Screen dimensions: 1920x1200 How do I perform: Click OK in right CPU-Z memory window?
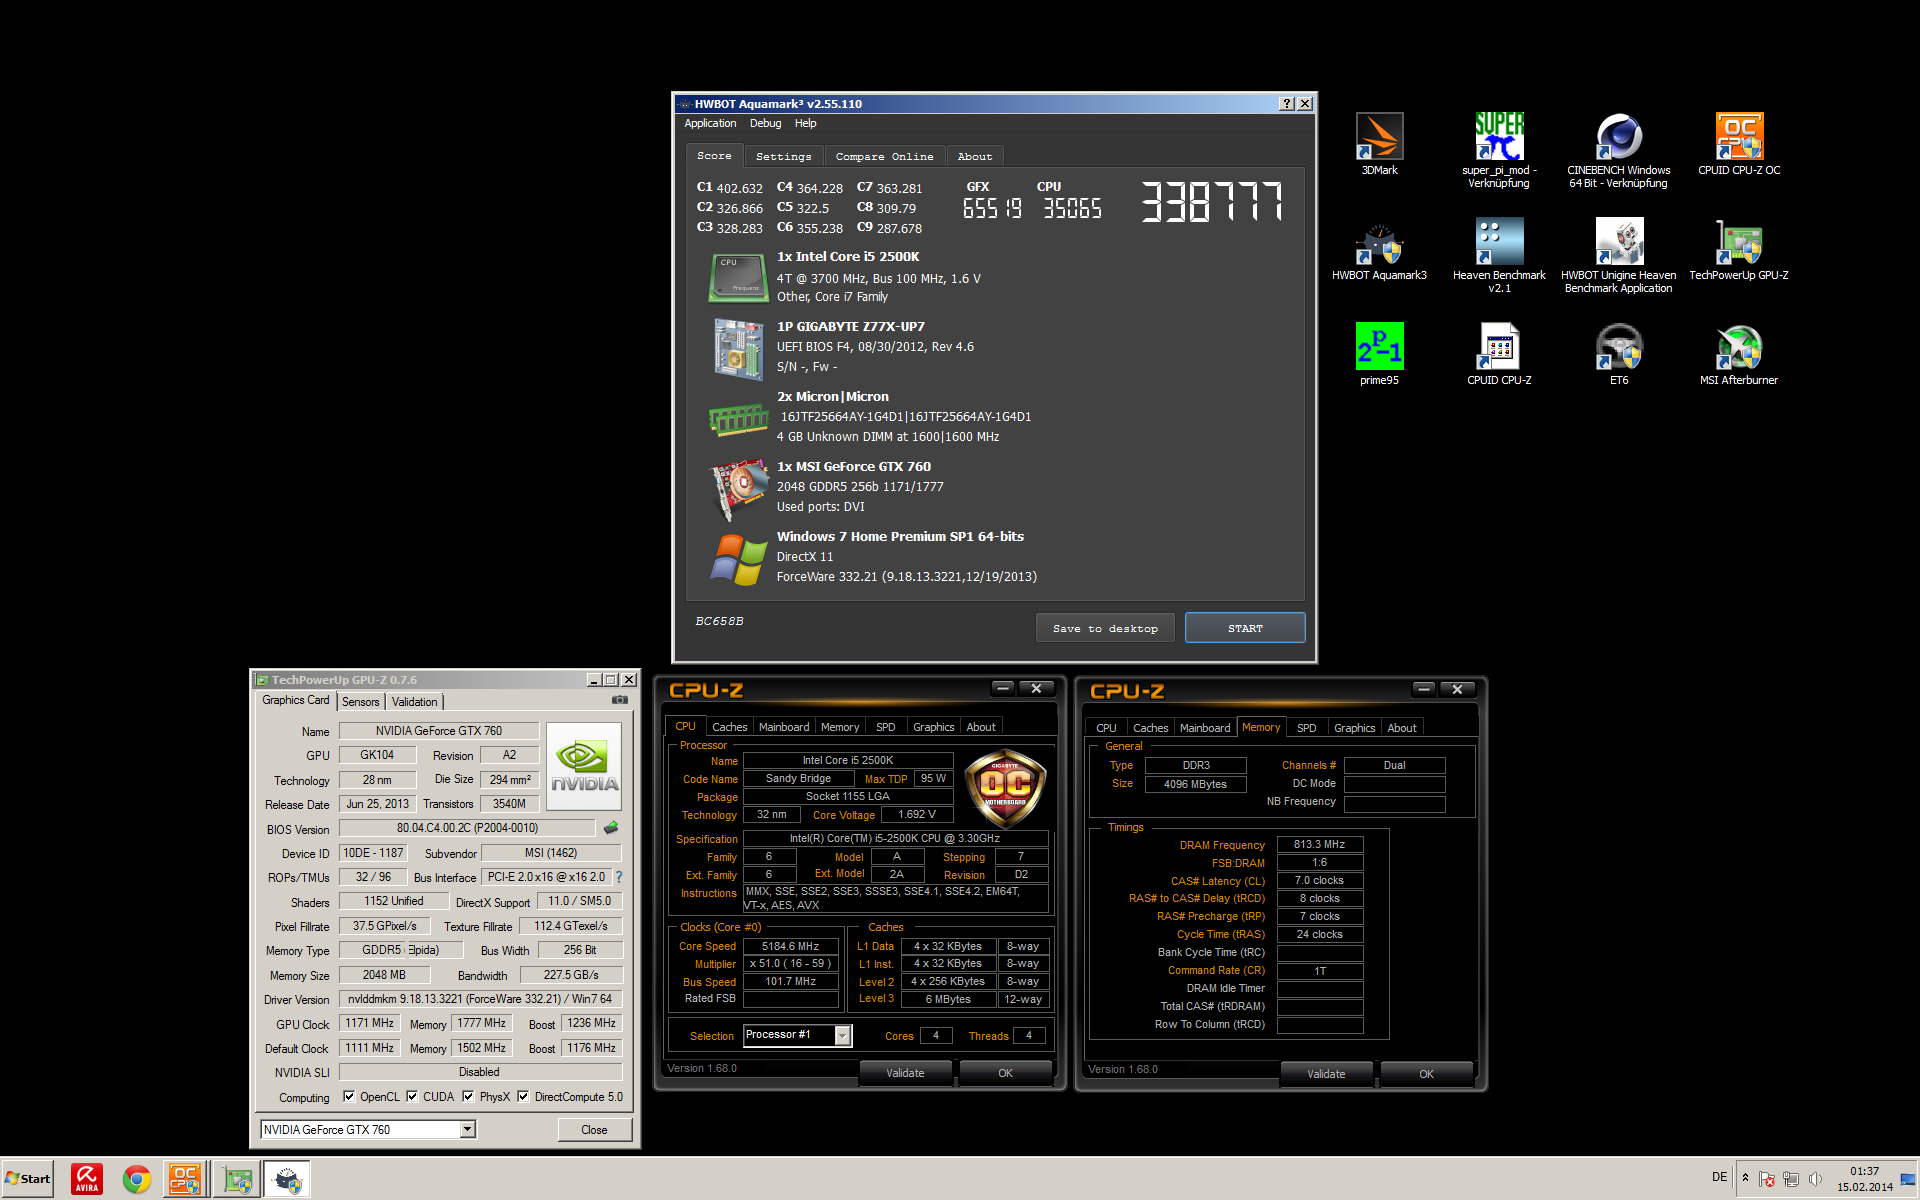click(1426, 1074)
